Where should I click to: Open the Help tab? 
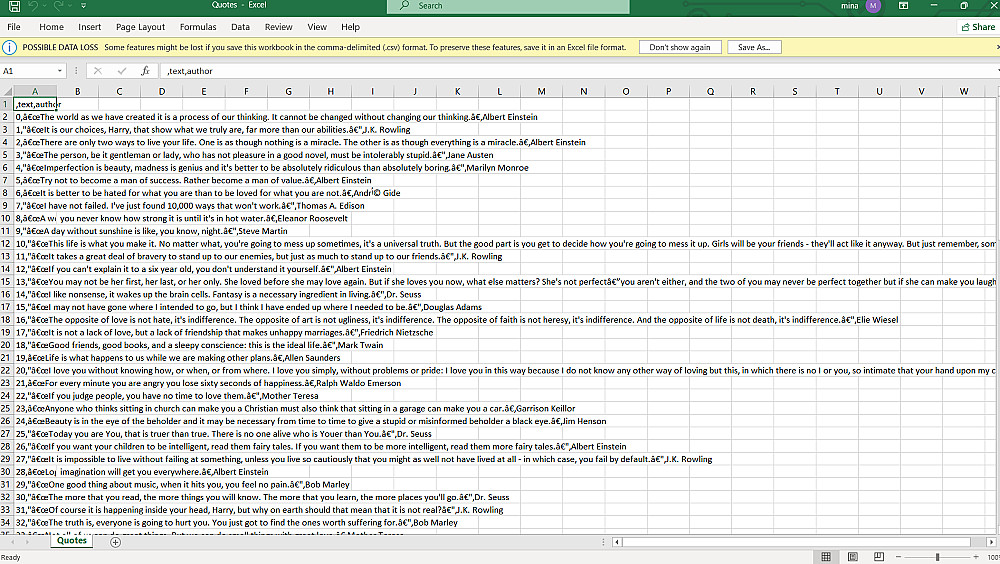[350, 27]
